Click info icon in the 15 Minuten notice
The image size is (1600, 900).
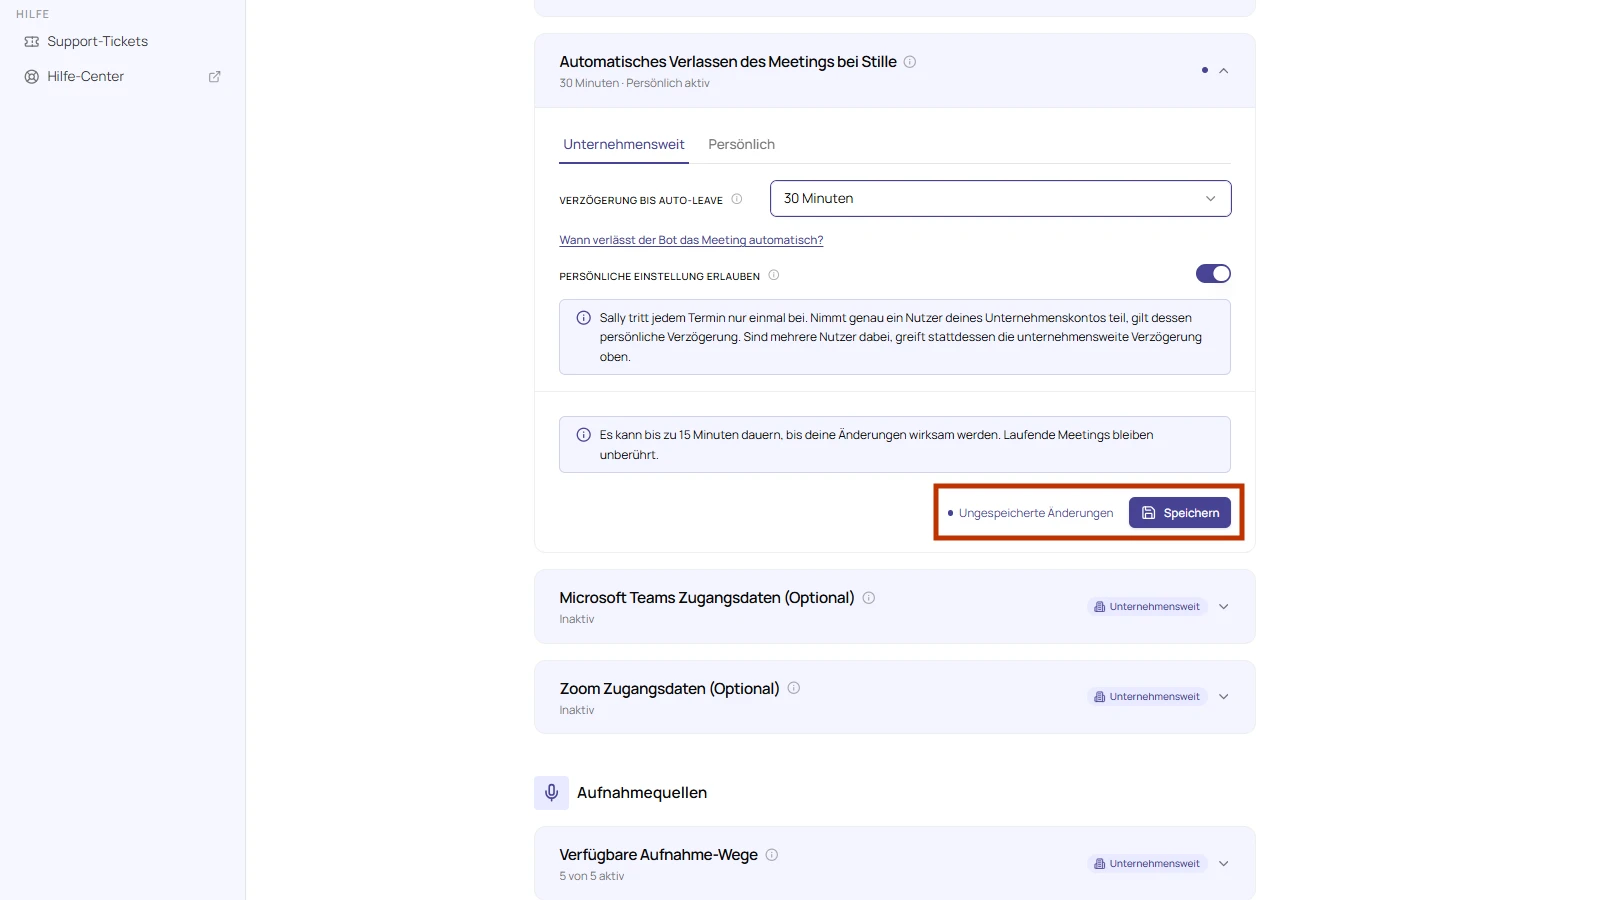coord(584,435)
